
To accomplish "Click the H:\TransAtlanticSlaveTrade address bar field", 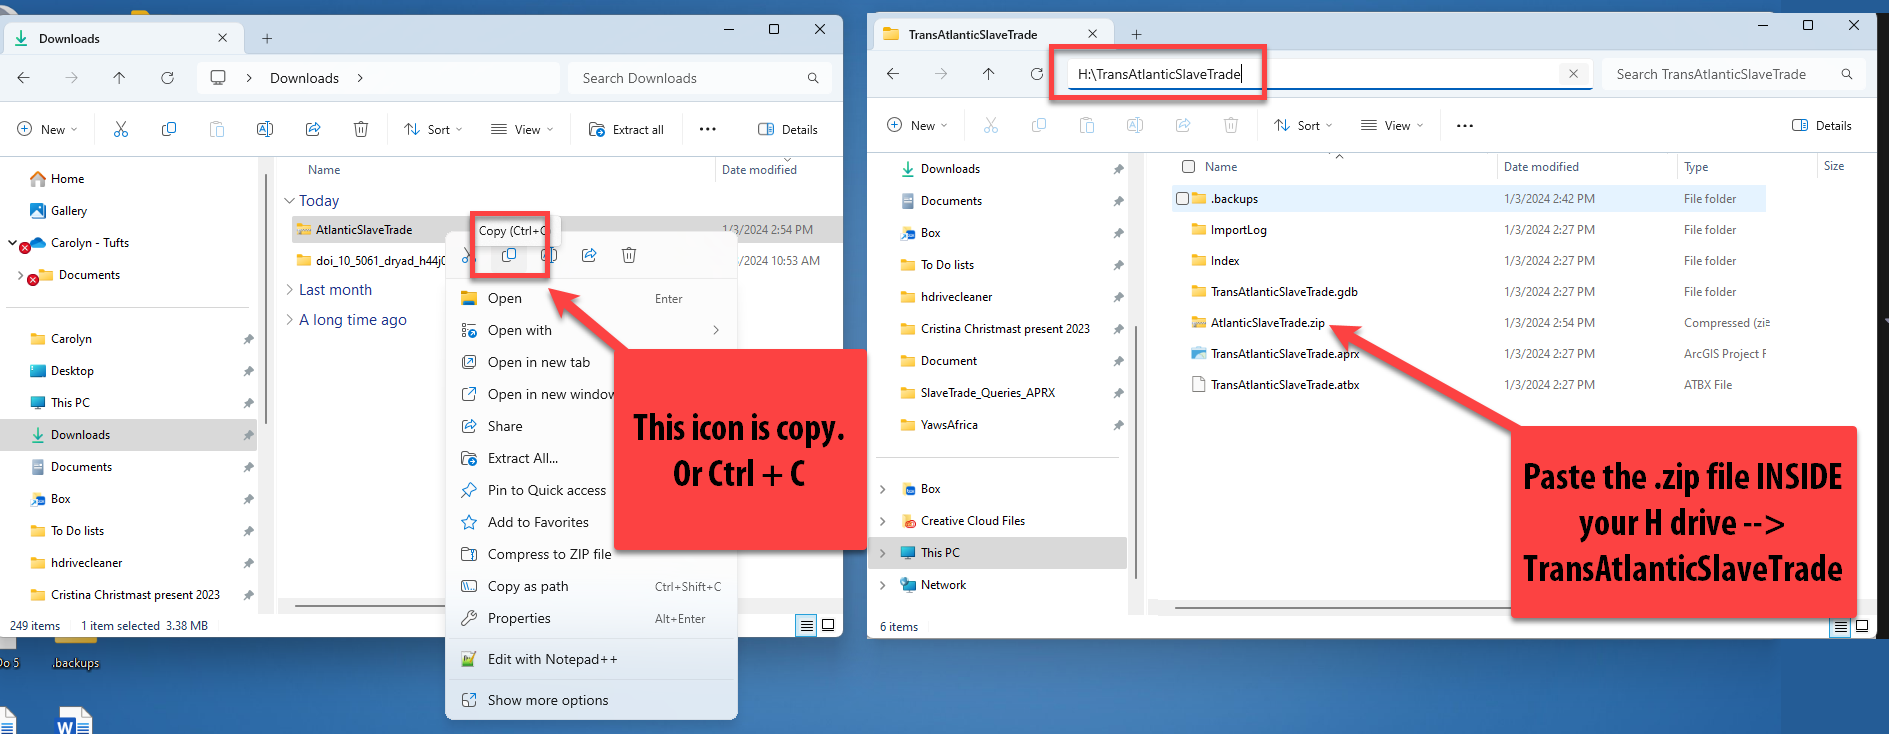I will tap(1310, 74).
